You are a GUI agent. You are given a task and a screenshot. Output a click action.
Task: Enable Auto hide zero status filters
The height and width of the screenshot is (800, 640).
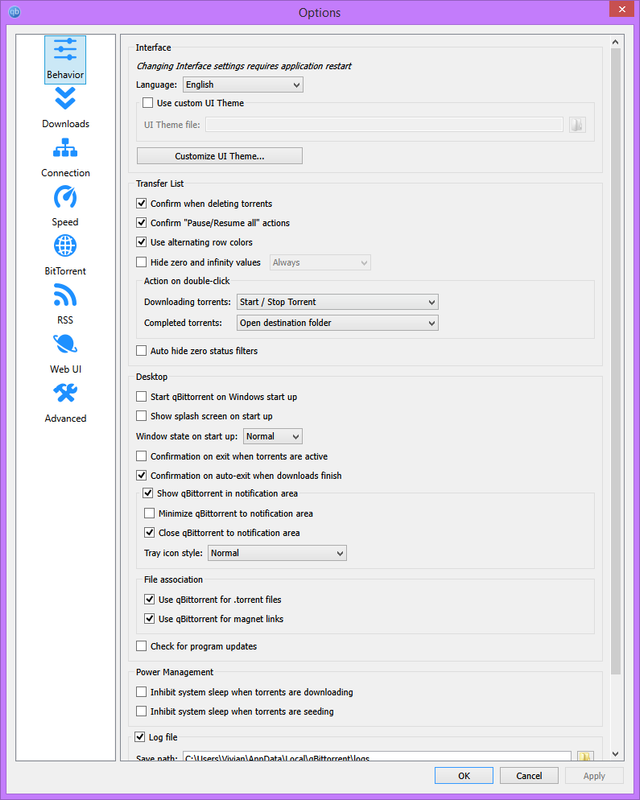click(x=141, y=351)
